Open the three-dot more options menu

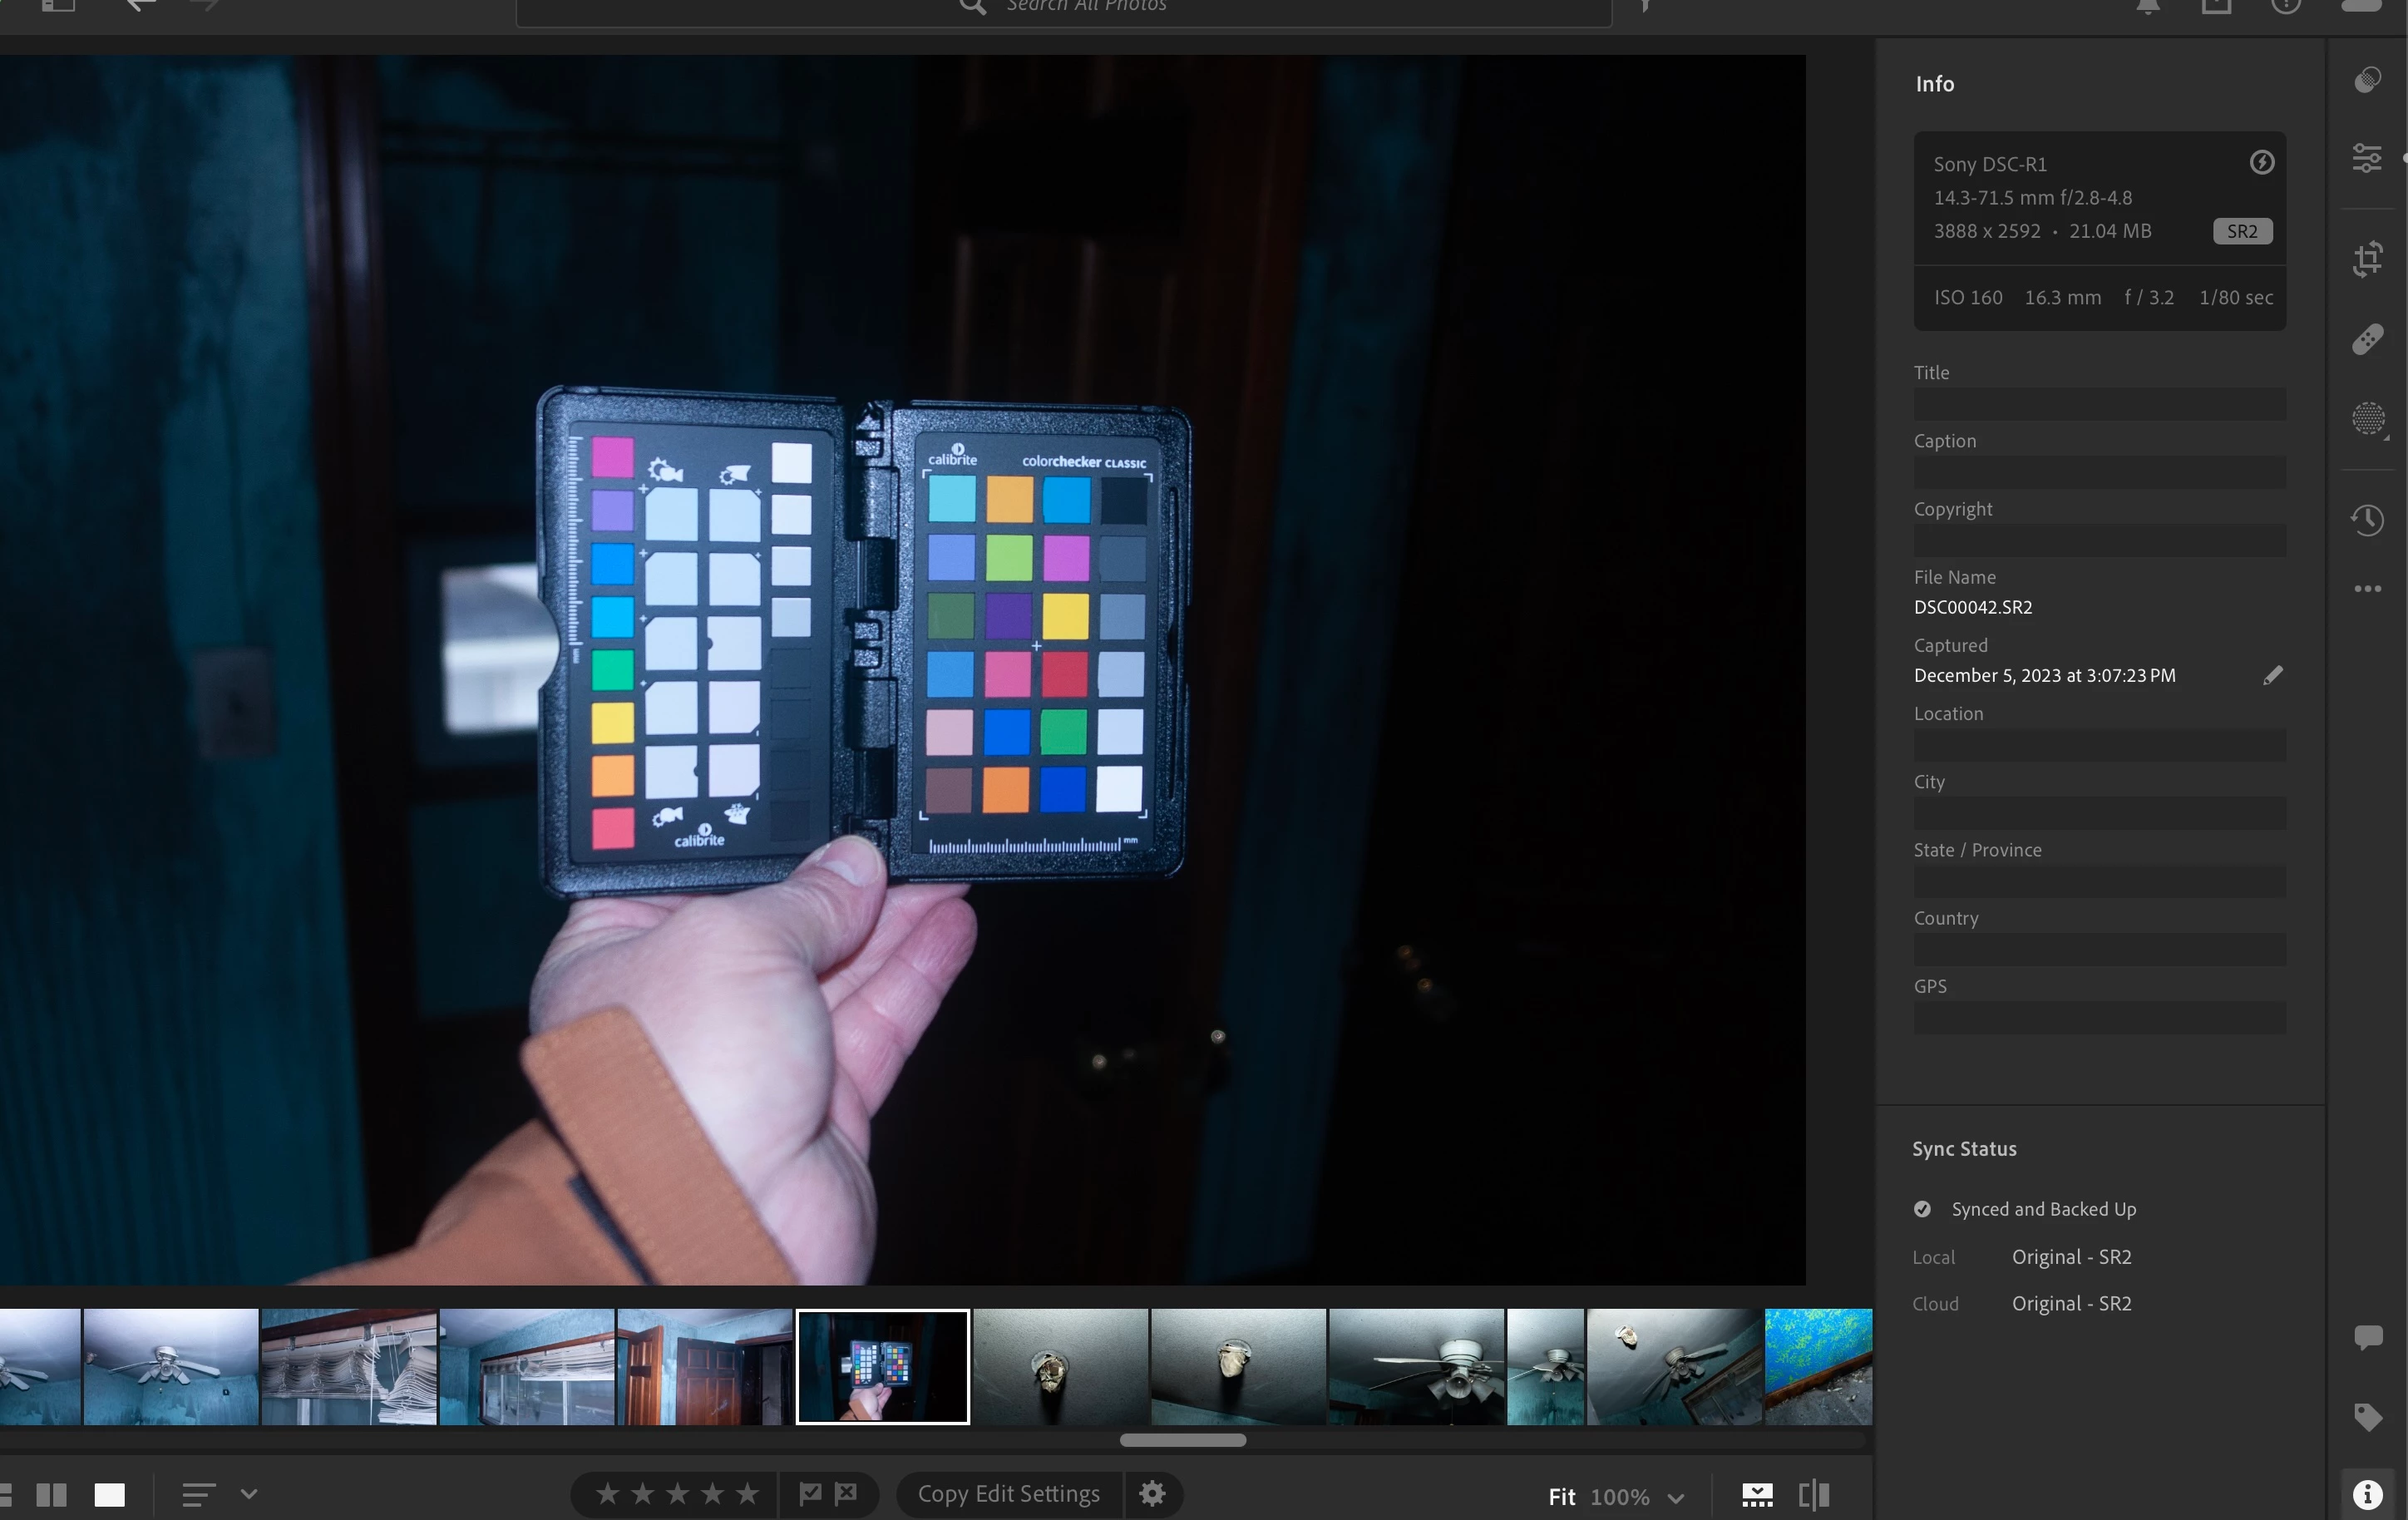pos(2367,589)
